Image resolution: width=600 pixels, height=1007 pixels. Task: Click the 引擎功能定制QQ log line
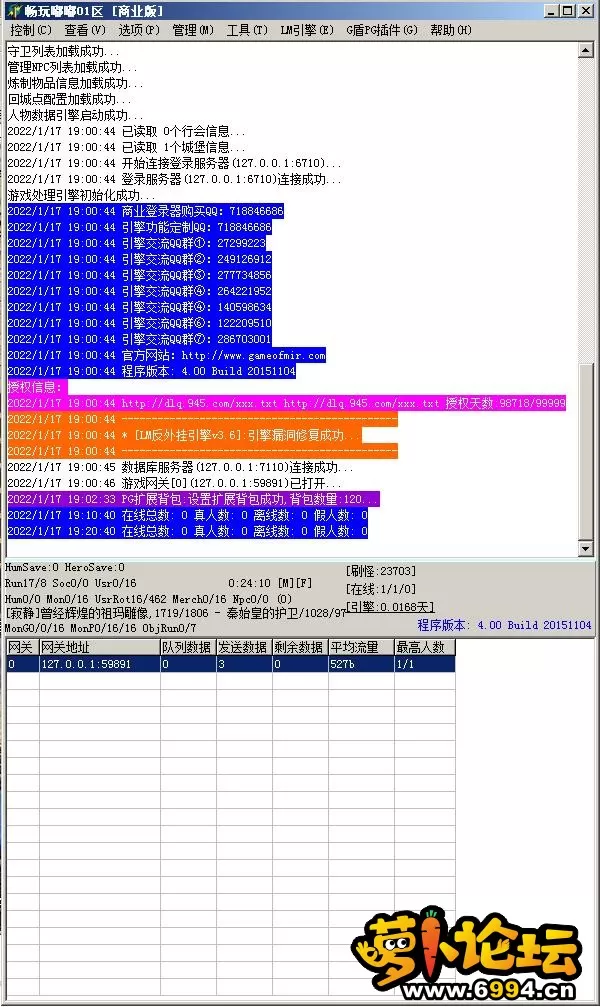click(139, 227)
